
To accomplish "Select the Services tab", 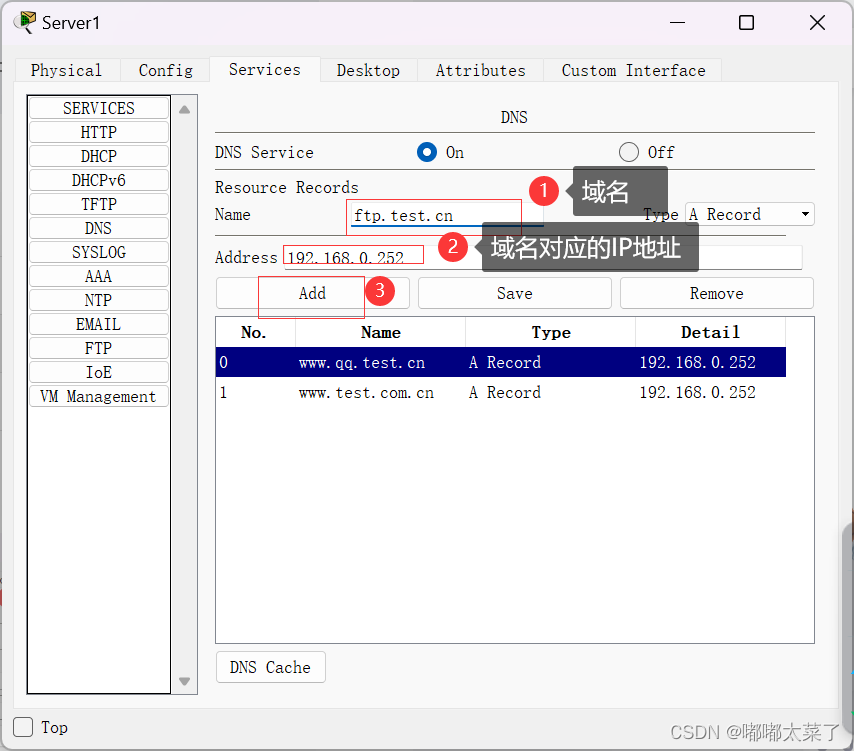I will click(x=265, y=70).
